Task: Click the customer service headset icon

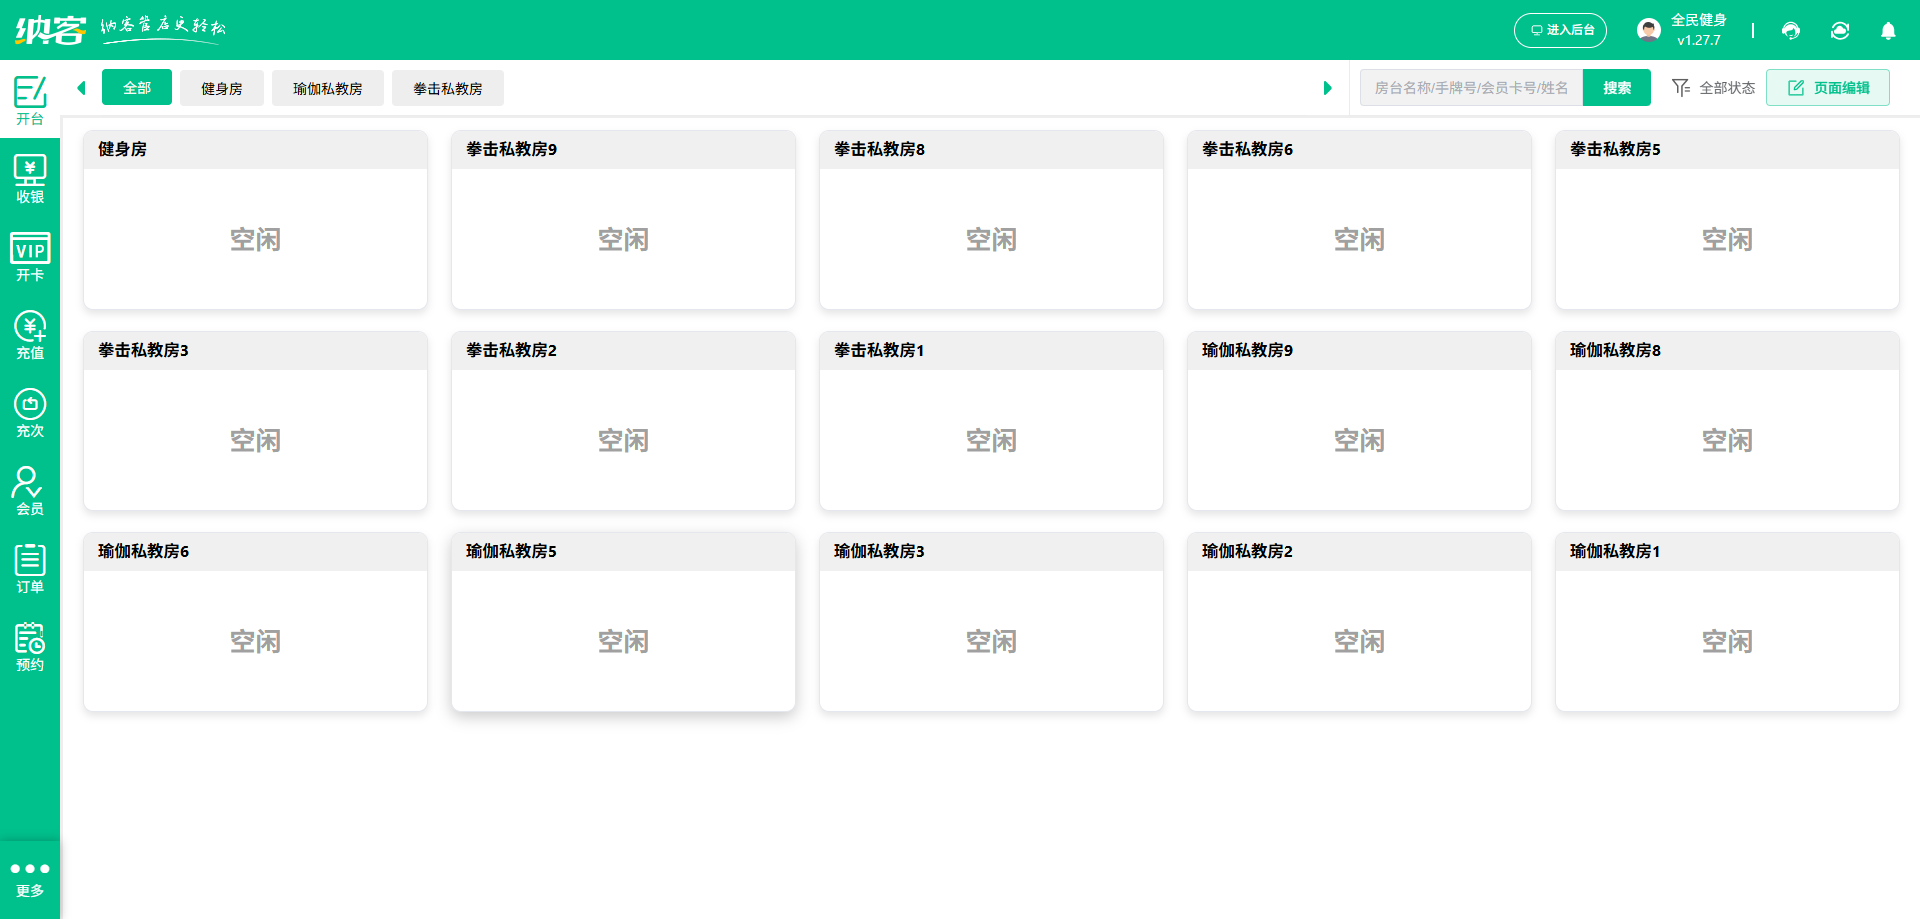Action: pyautogui.click(x=1790, y=31)
